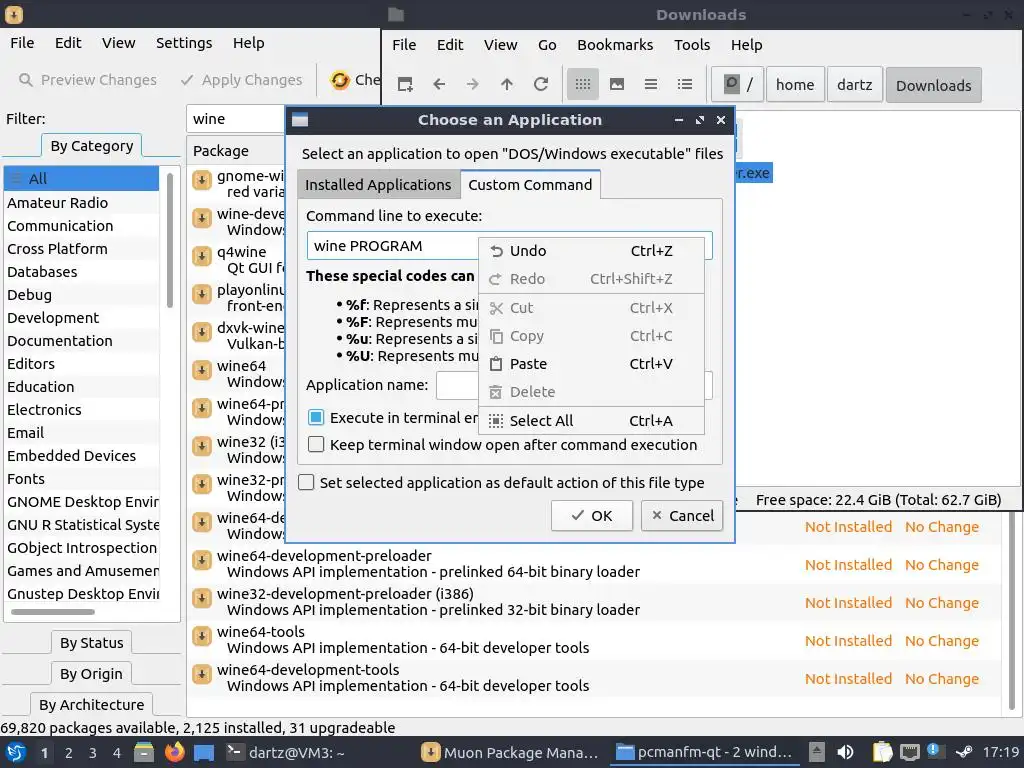The image size is (1024, 768).
Task: Expand the By Origin filter section
Action: pos(91,673)
